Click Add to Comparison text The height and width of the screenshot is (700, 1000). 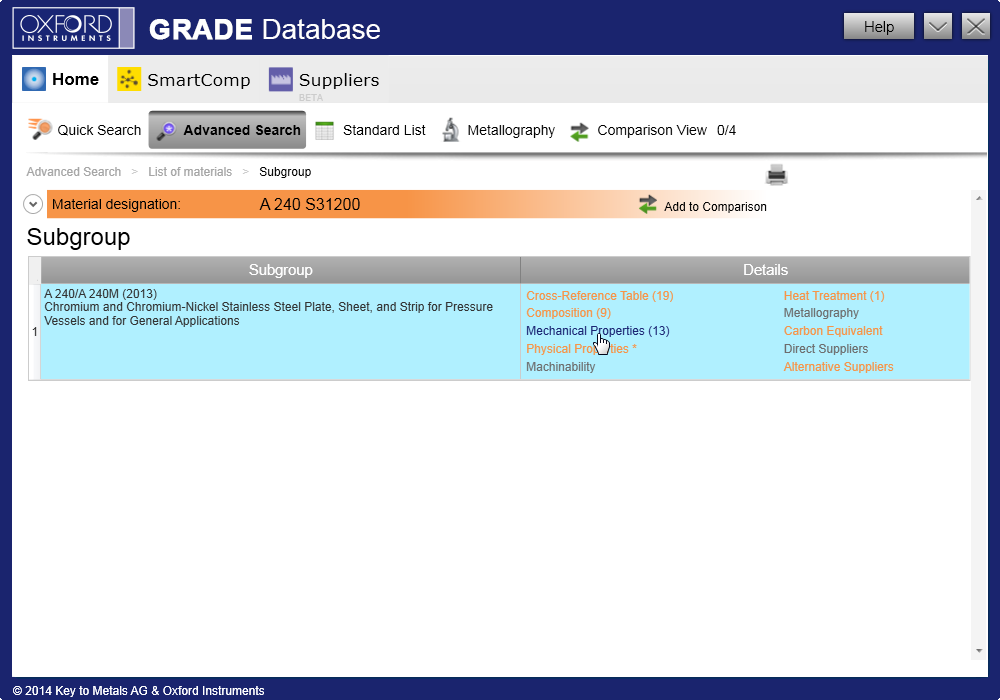click(715, 207)
